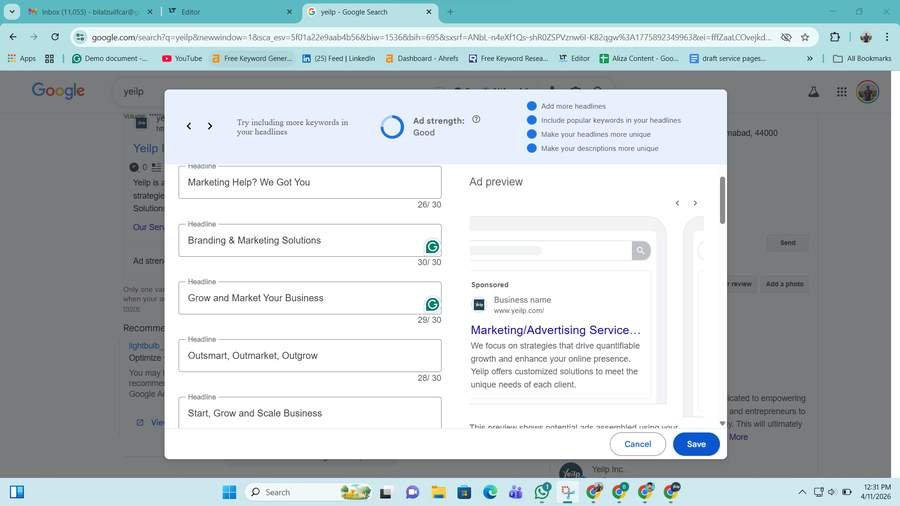Viewport: 900px width, 506px height.
Task: Click the Send button behind the dialog
Action: point(788,243)
